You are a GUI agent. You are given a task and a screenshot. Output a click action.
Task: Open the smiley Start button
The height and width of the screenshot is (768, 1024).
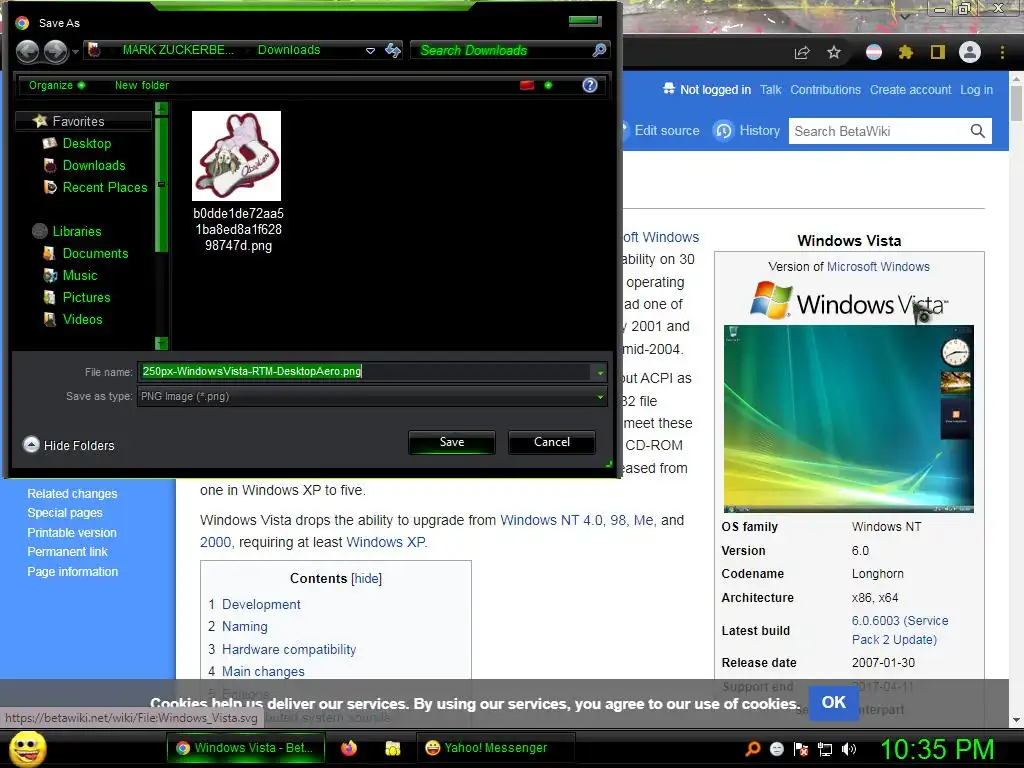coord(27,748)
